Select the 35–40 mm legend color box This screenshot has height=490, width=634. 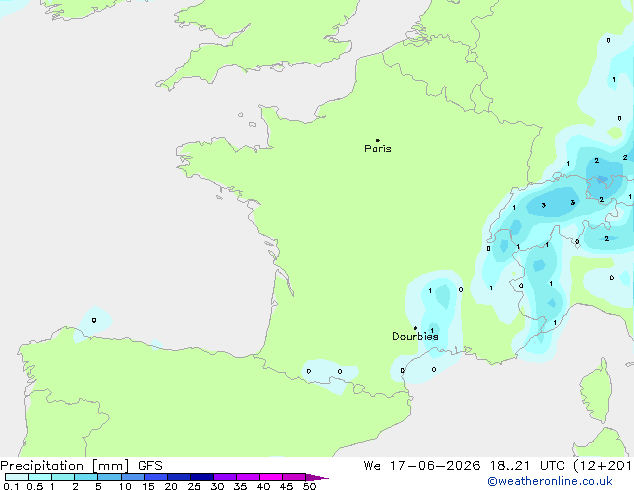(x=248, y=477)
